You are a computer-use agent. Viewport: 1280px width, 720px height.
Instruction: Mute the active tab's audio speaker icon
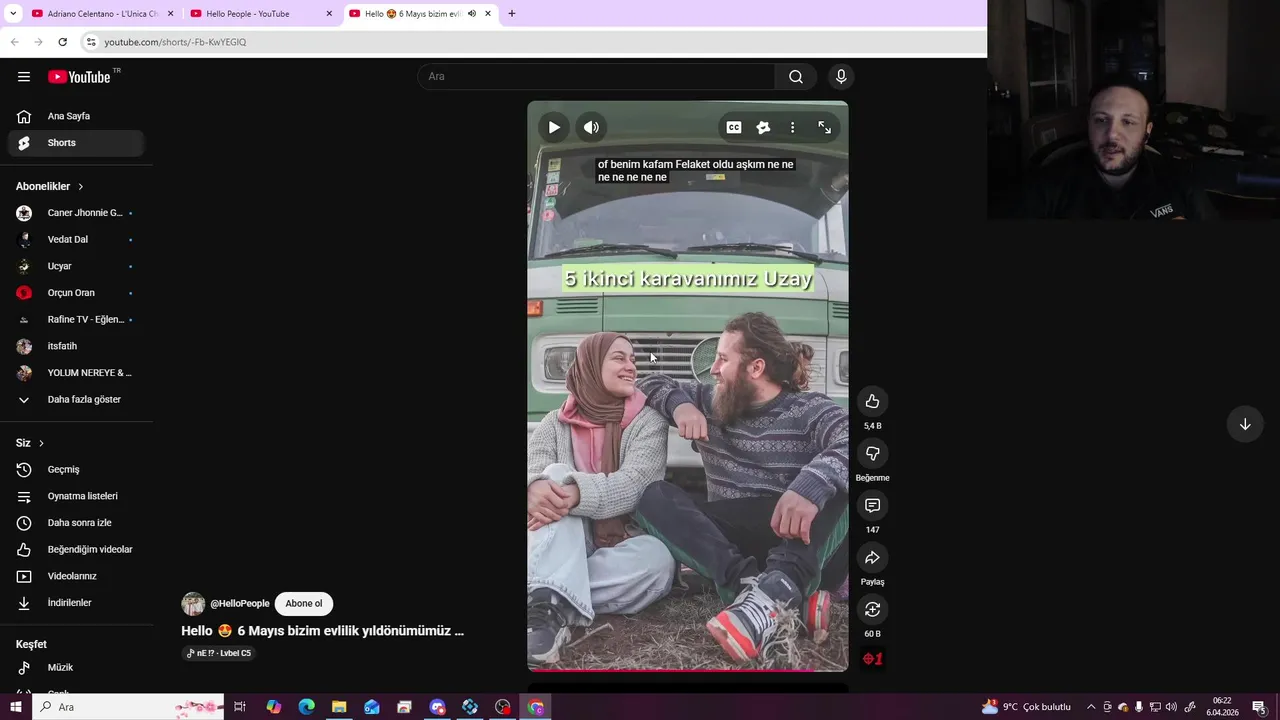(472, 14)
